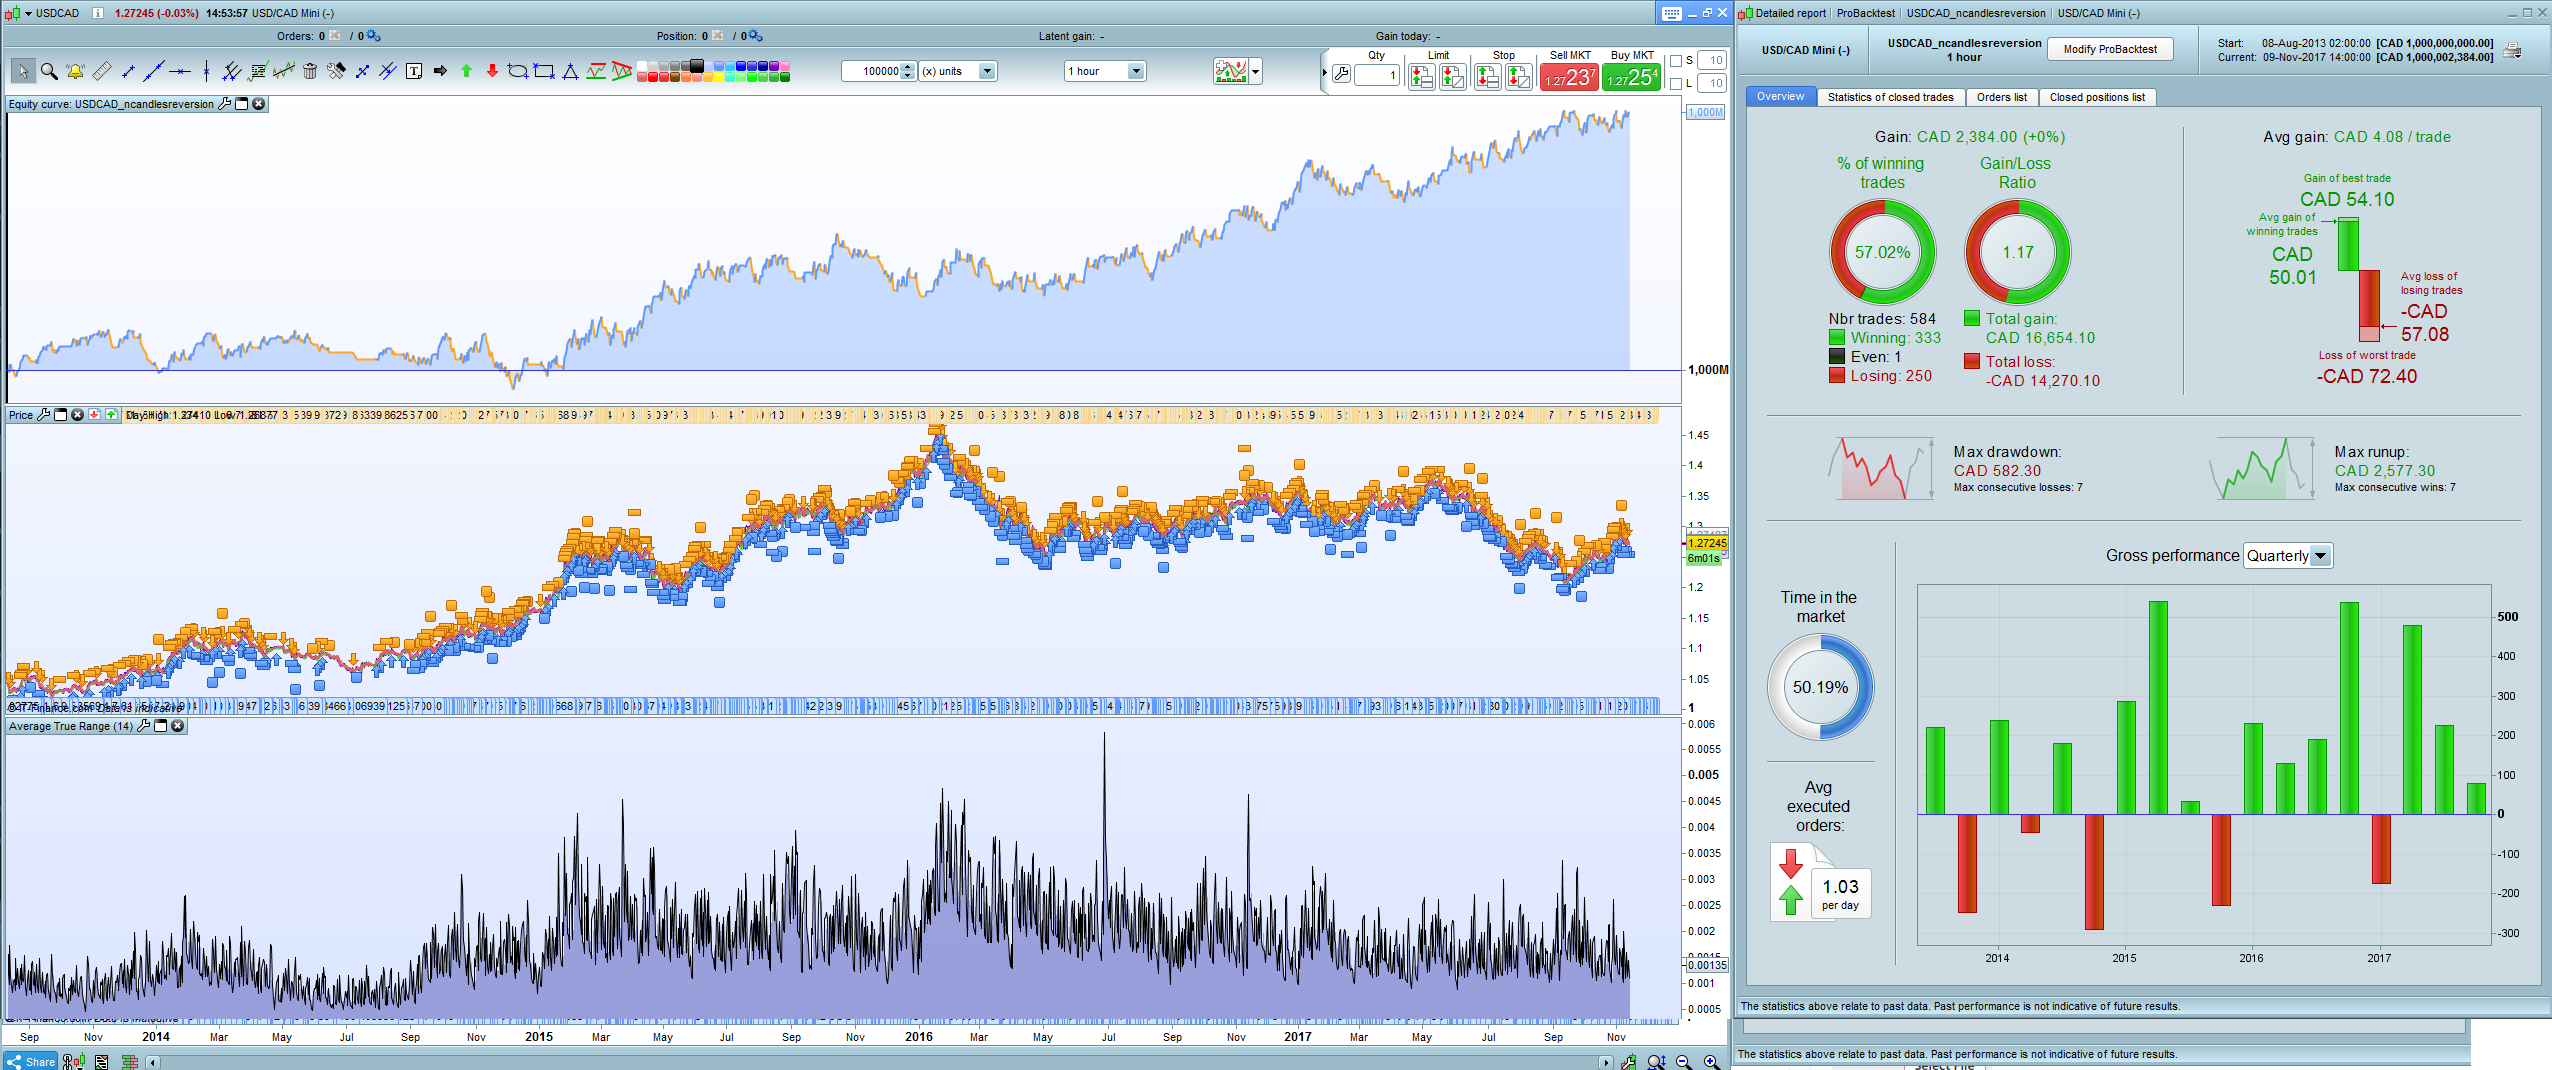2552x1070 pixels.
Task: Click the red down arrow drawing tool
Action: 492,71
